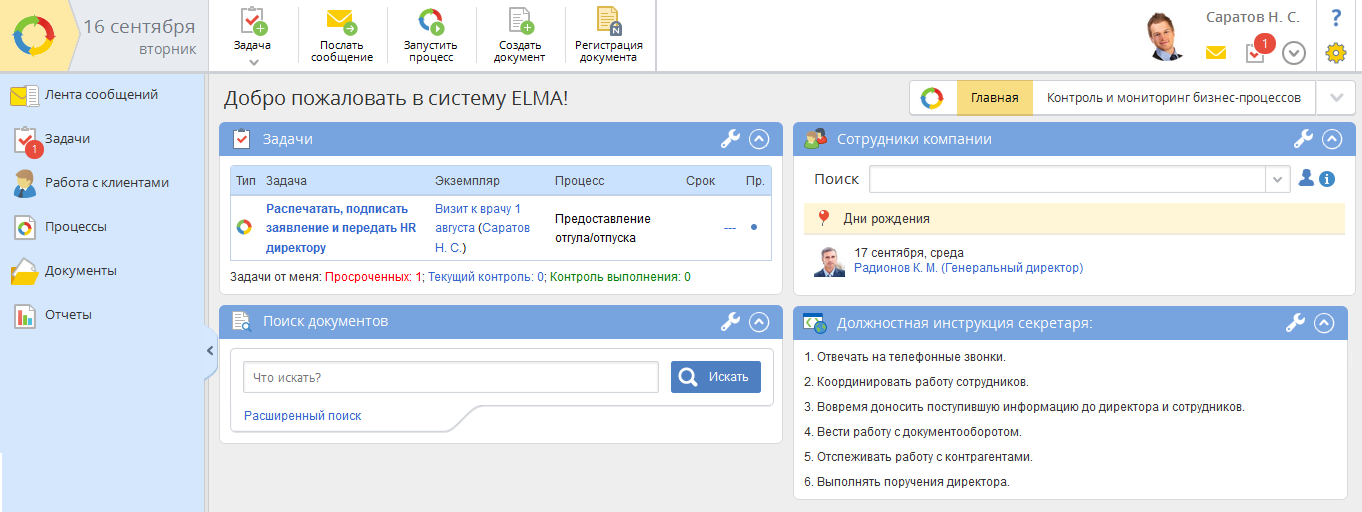Open Радионов К. М. employee link
1362x512 pixels.
coord(969,268)
